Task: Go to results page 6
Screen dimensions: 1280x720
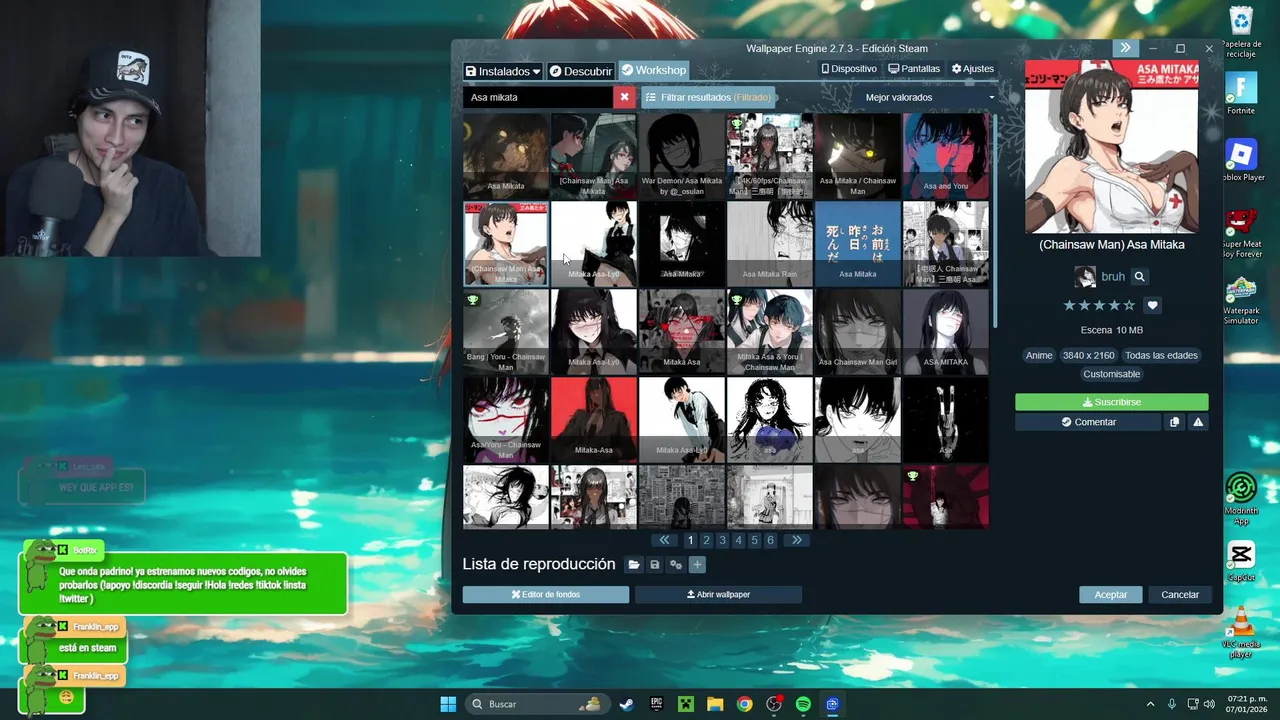Action: 770,540
